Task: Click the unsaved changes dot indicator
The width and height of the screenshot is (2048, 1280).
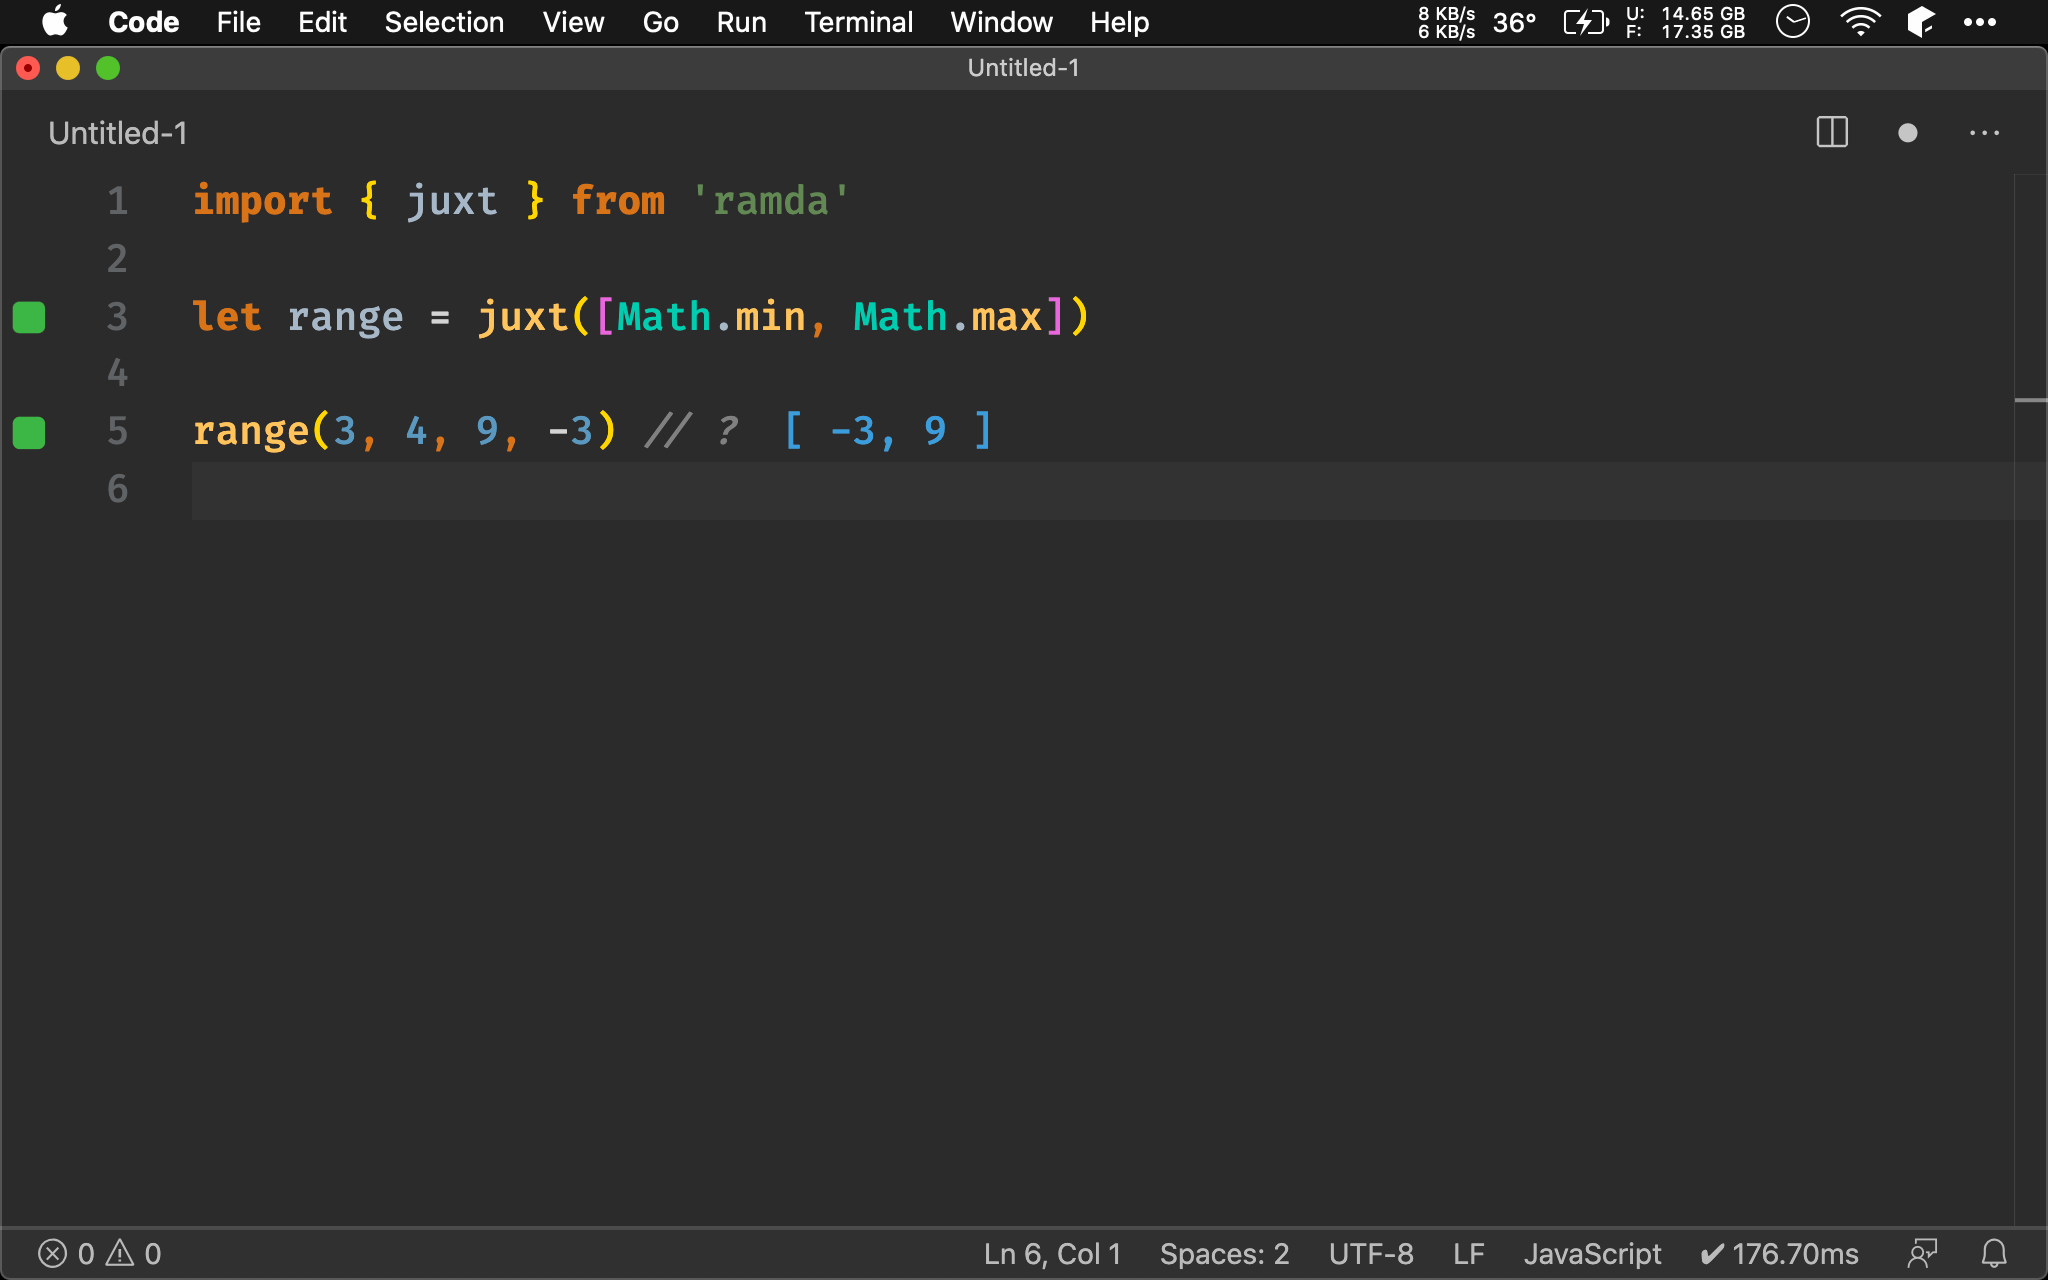Action: [x=1907, y=133]
